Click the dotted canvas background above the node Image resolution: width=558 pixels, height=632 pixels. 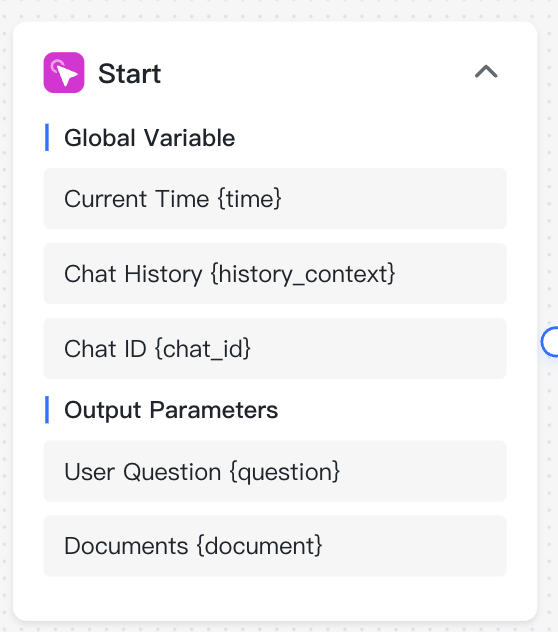(278, 10)
